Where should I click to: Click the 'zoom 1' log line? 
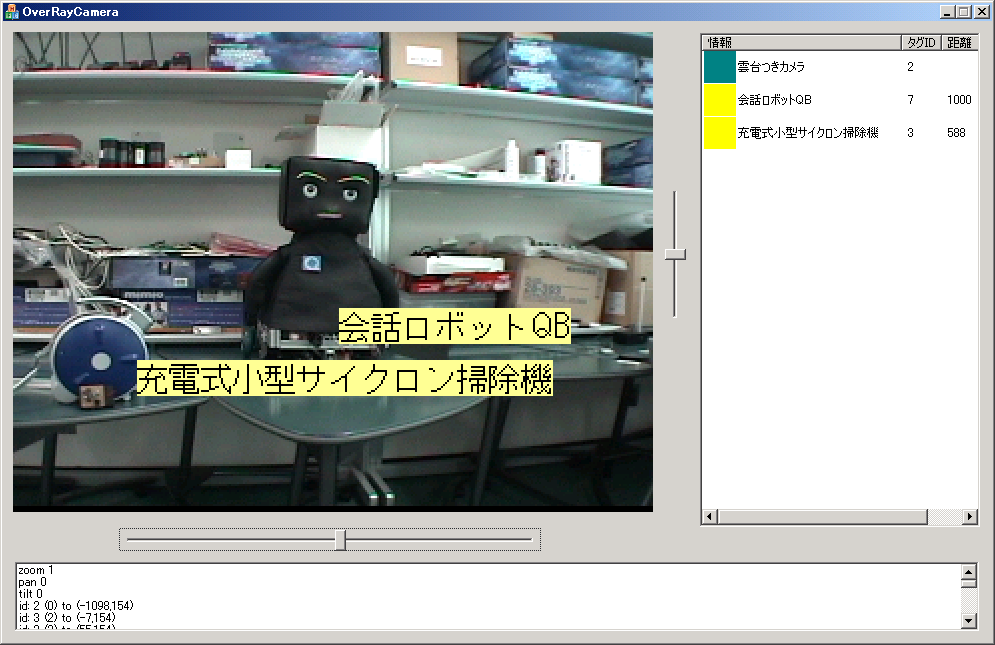click(36, 570)
